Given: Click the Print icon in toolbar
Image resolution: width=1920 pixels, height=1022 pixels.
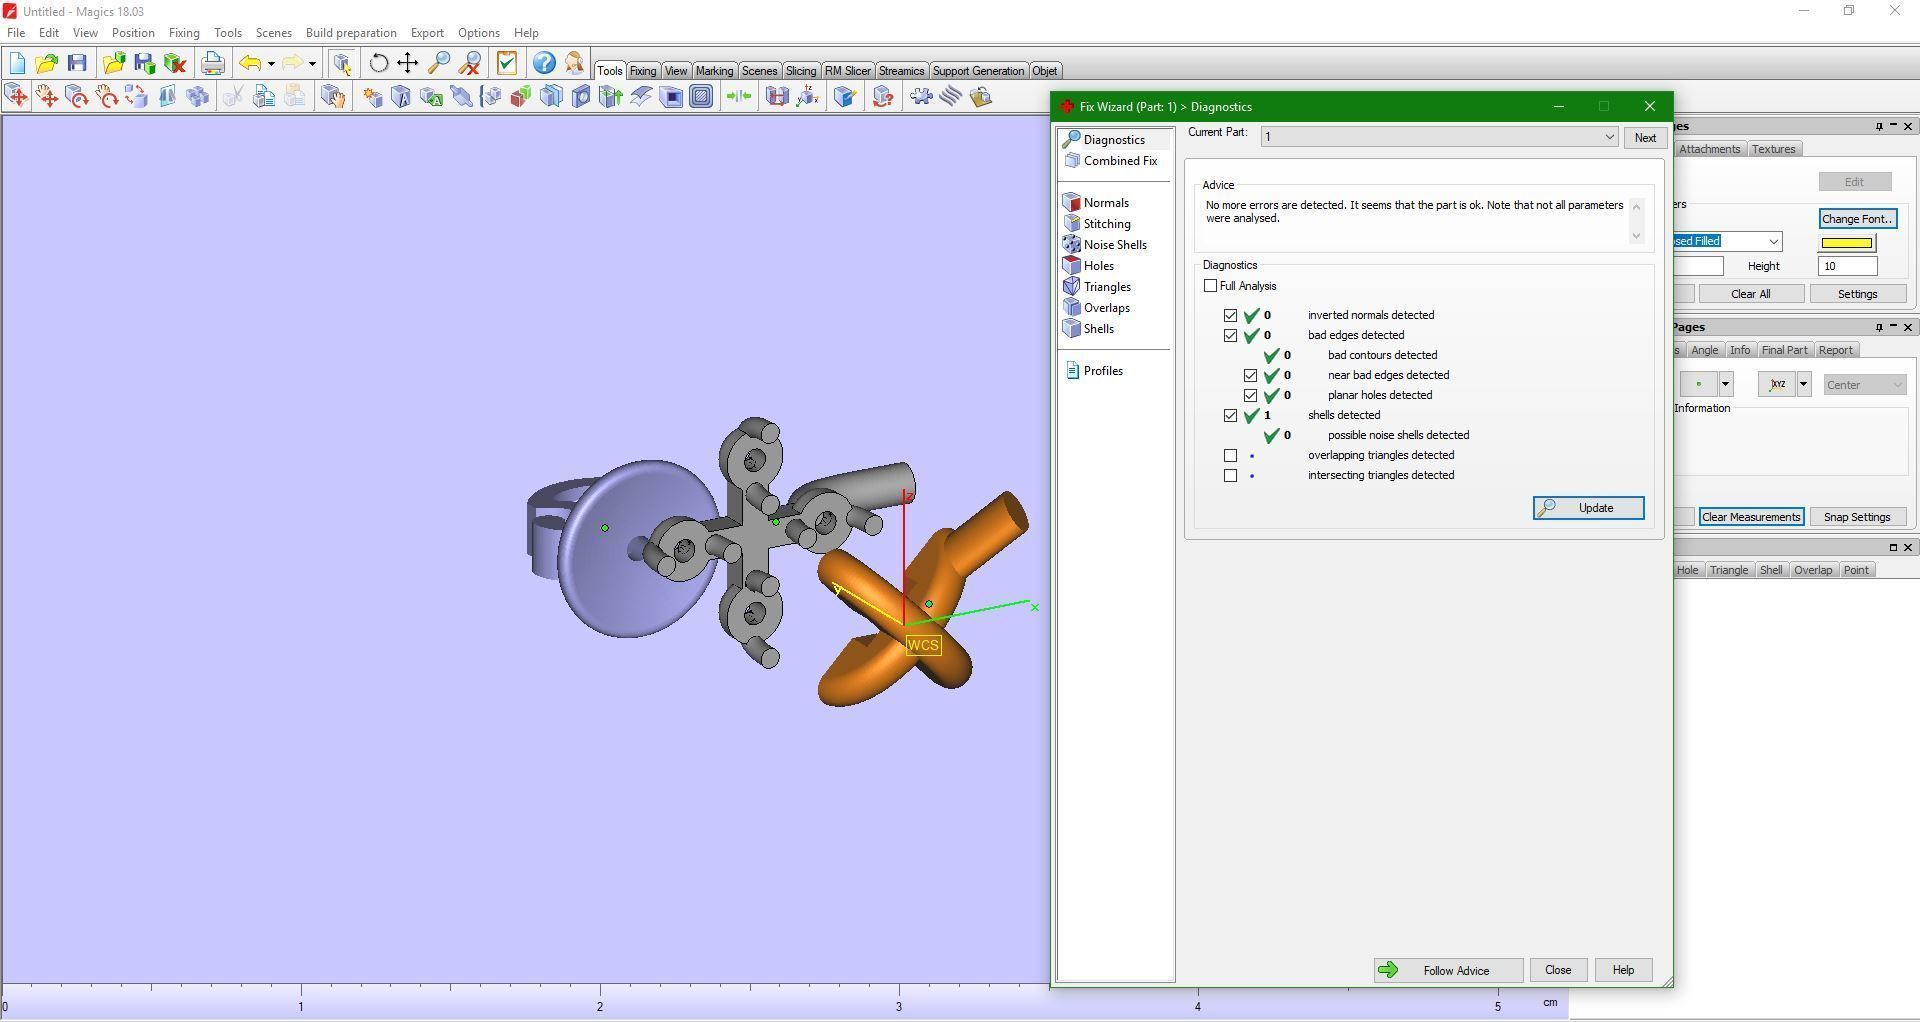Looking at the screenshot, I should point(212,63).
